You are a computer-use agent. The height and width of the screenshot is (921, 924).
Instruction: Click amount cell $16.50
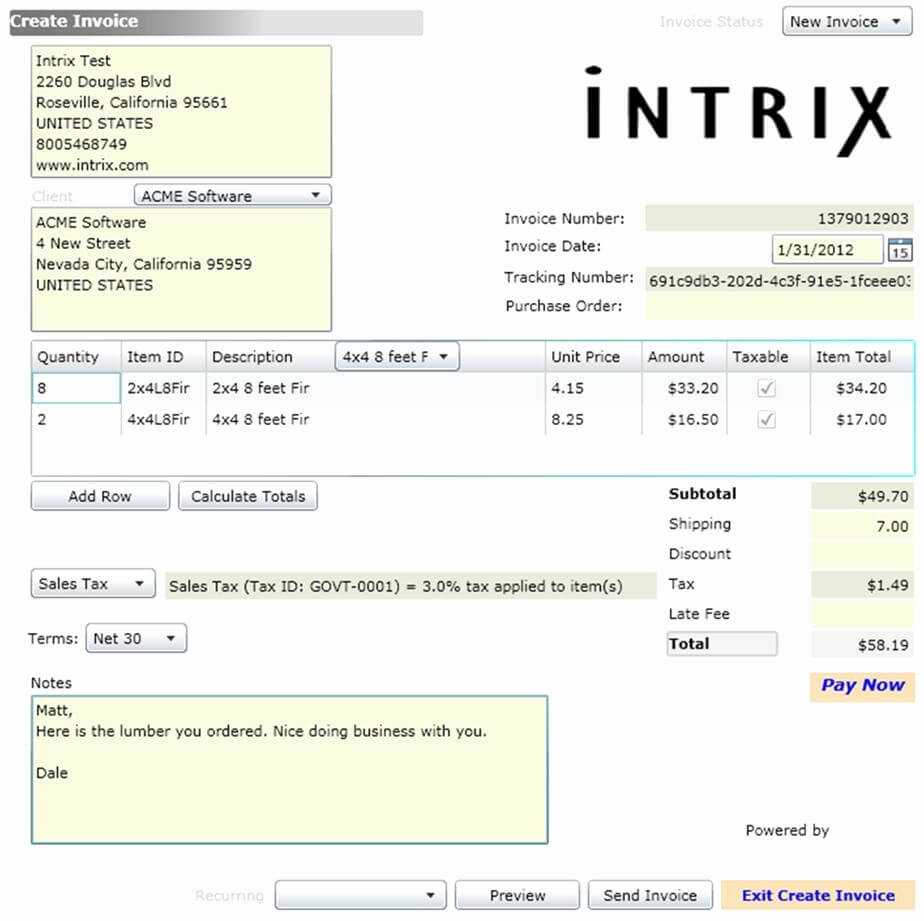(685, 420)
